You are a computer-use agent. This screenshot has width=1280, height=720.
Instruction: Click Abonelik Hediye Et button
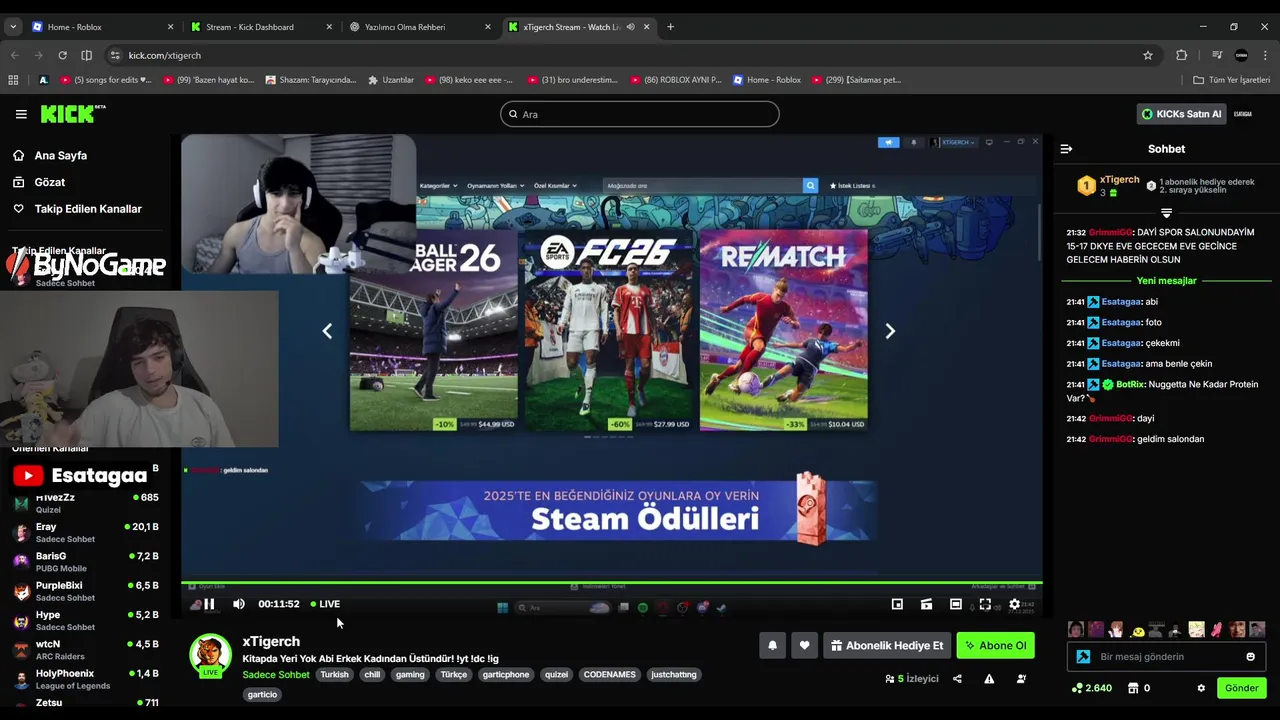tap(887, 646)
